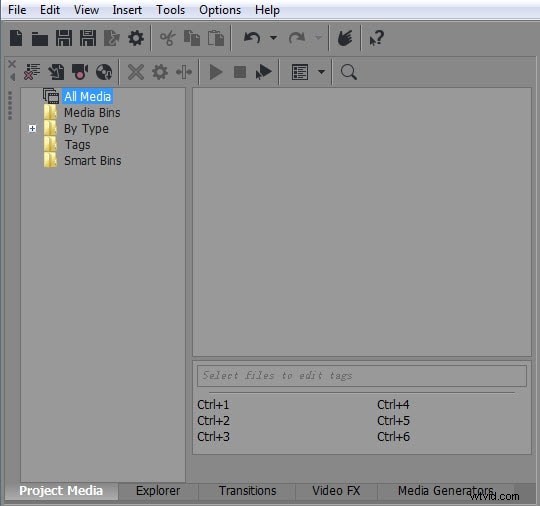Start media preview with Play button
Image resolution: width=540 pixels, height=506 pixels.
pyautogui.click(x=216, y=72)
